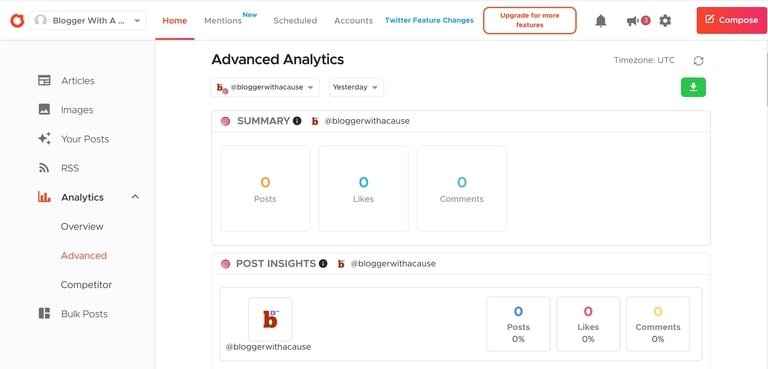The height and width of the screenshot is (369, 768).
Task: Click the POST INSIGHTS info icon
Action: click(323, 264)
